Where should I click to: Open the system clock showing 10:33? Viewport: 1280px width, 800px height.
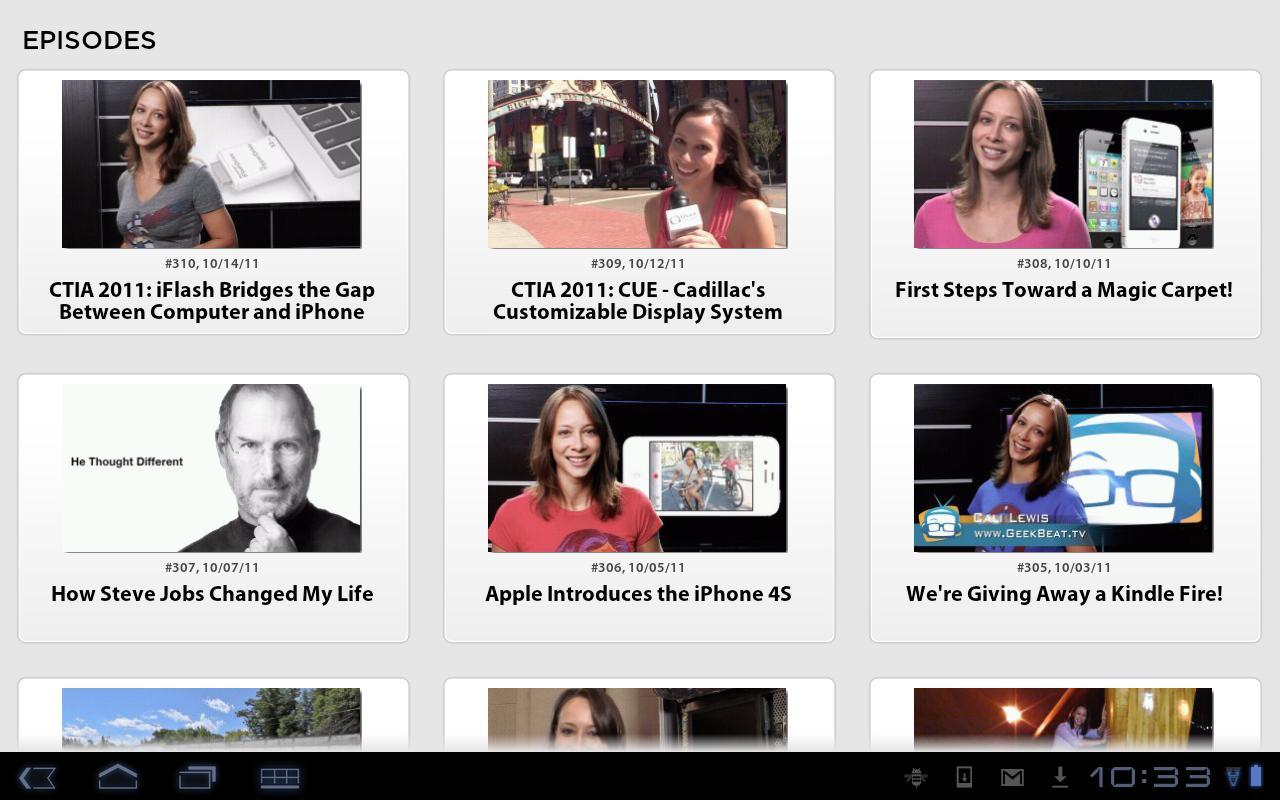pyautogui.click(x=1149, y=777)
